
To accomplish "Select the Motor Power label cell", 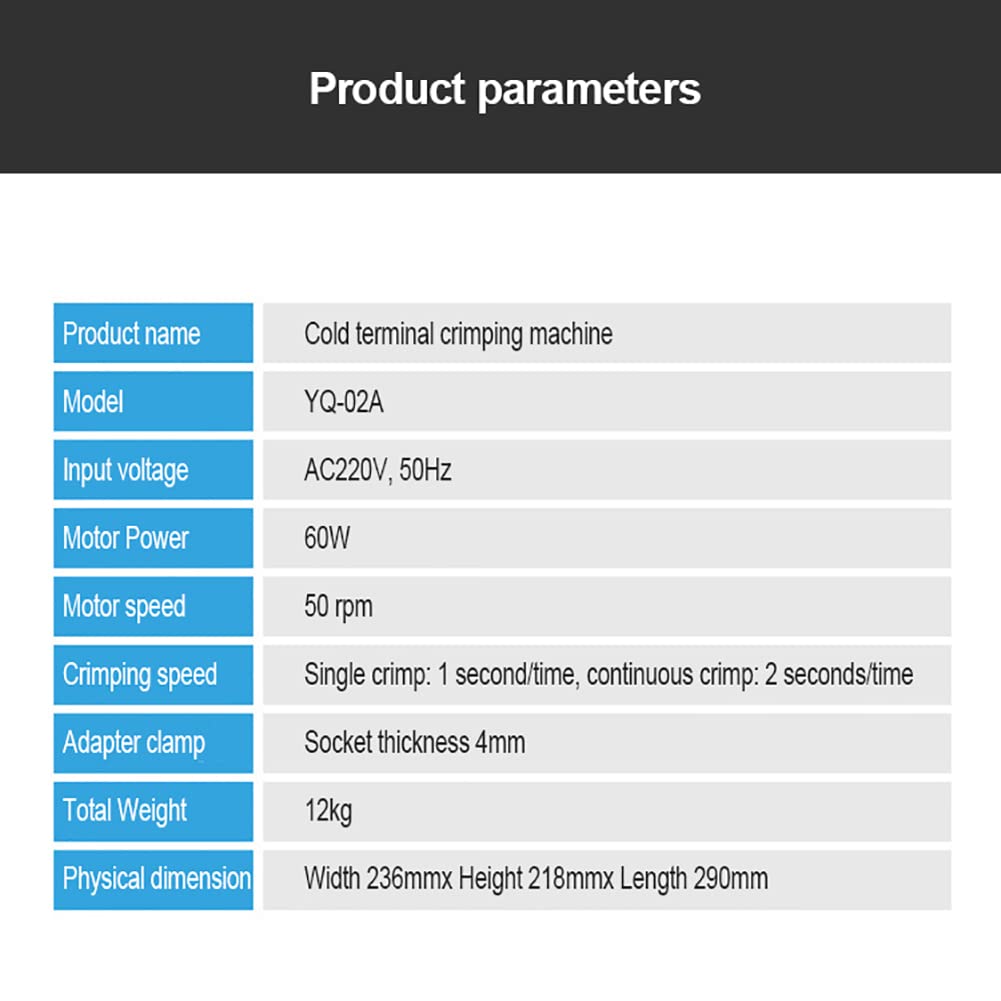I will 153,538.
